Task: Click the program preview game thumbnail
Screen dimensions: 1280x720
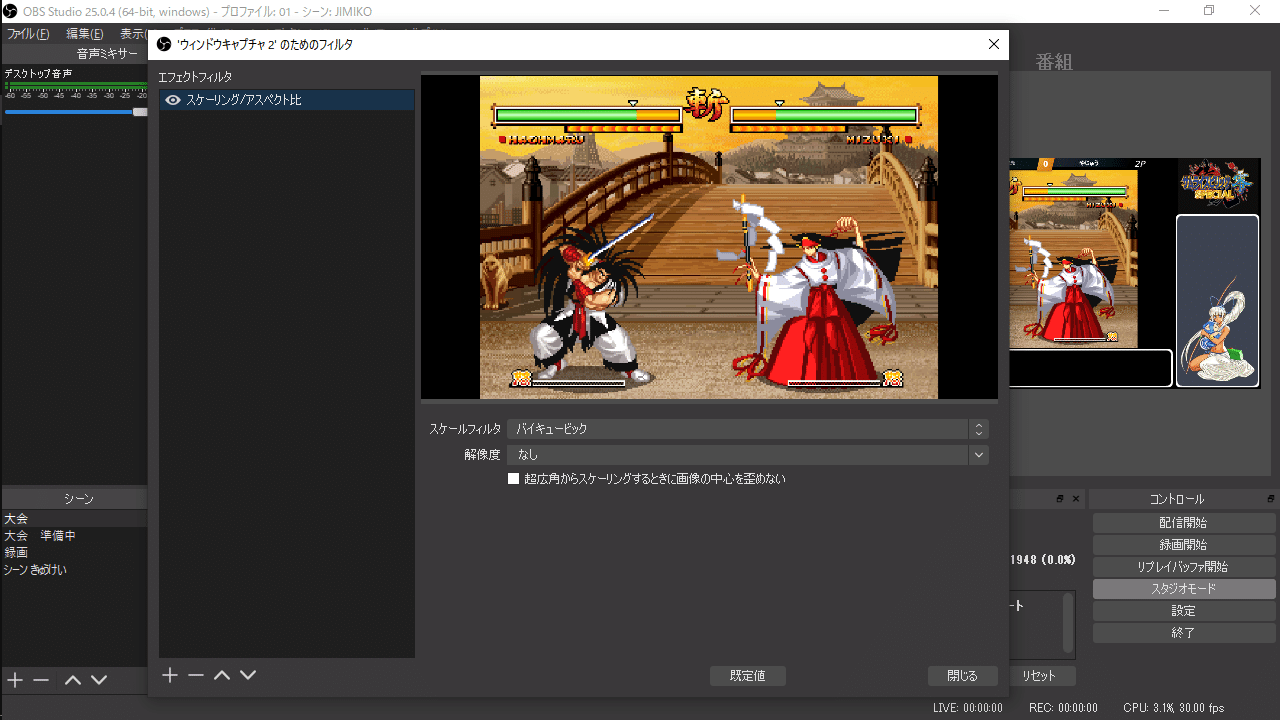Action: (1073, 259)
